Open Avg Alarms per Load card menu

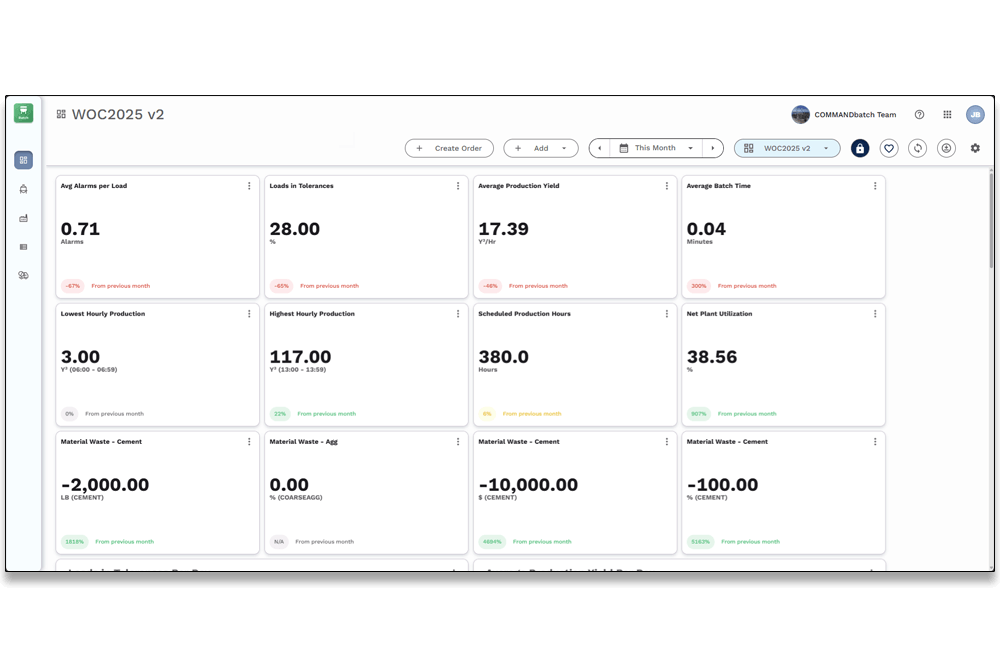click(249, 186)
